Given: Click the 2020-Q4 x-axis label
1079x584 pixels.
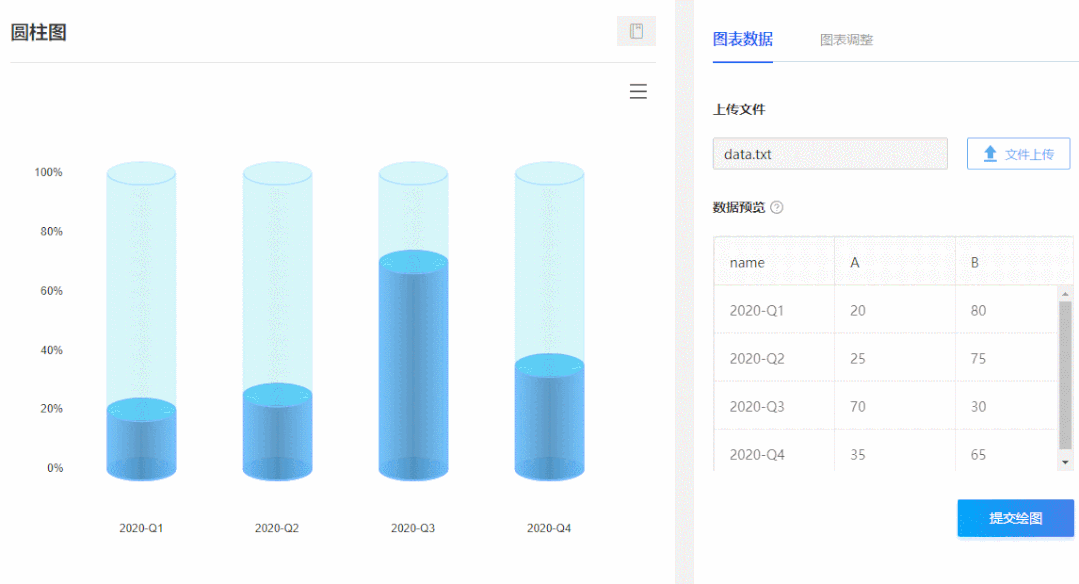Looking at the screenshot, I should 548,528.
